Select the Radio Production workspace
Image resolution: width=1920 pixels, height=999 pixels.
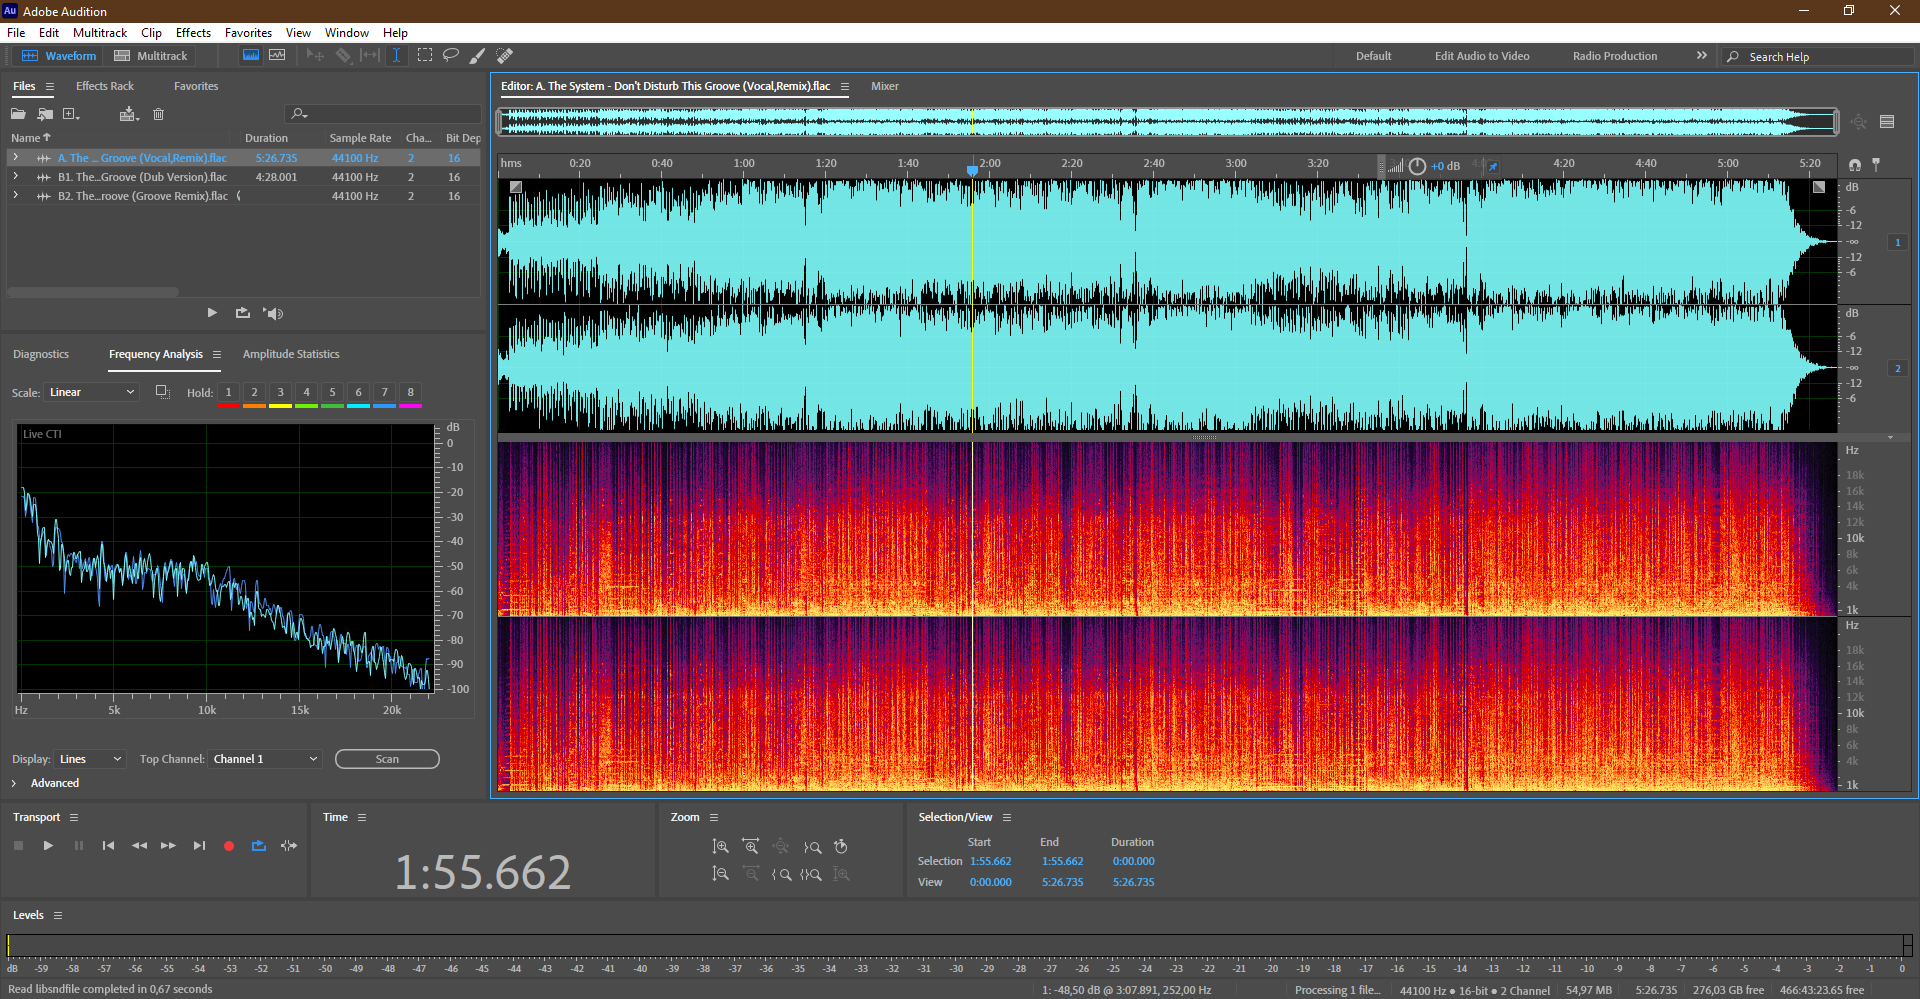(x=1614, y=56)
